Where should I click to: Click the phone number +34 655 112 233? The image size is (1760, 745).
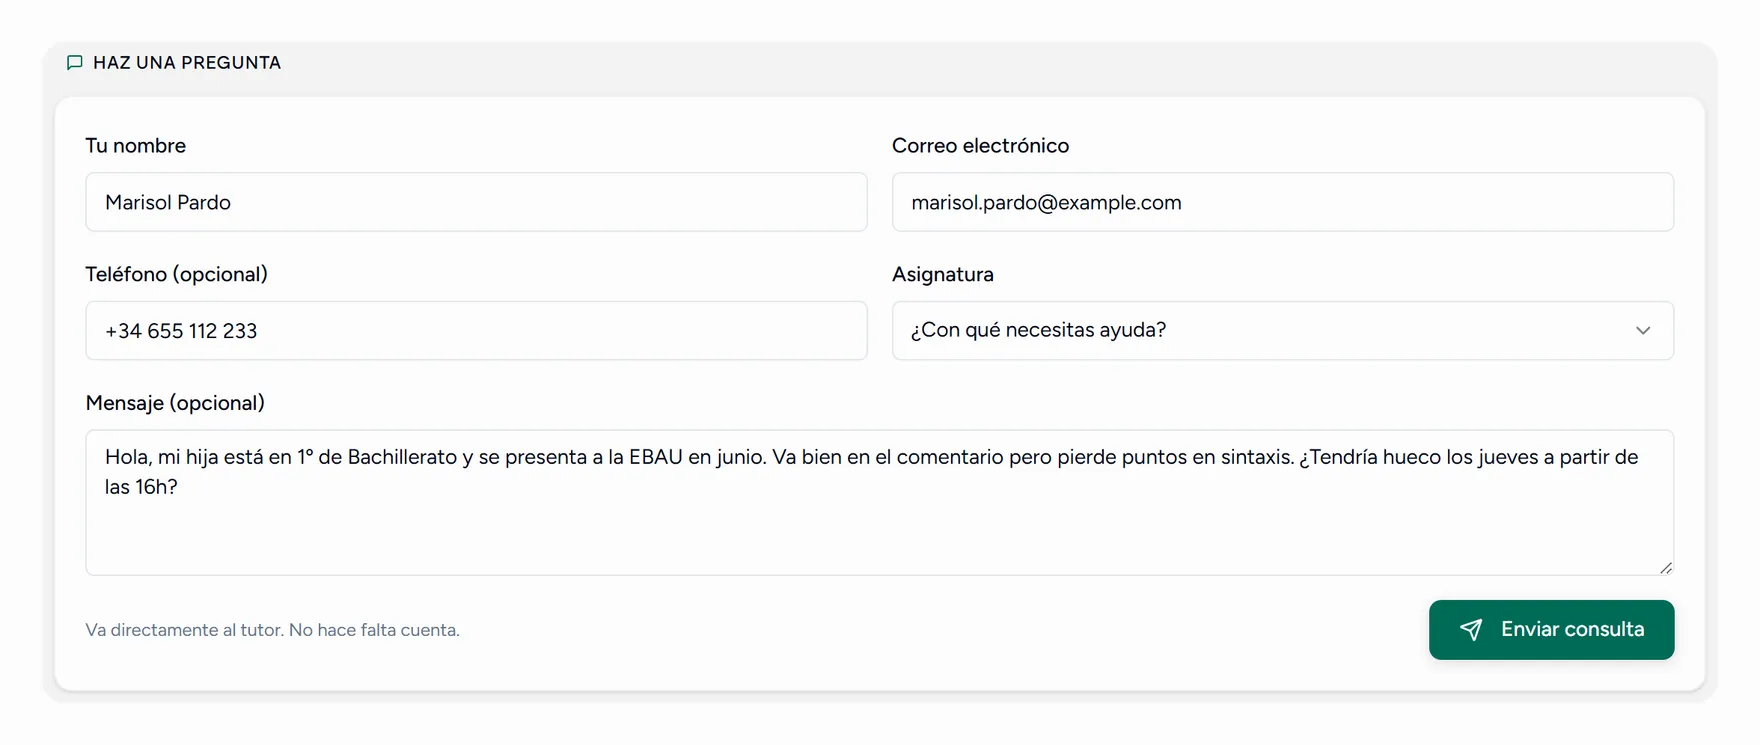pyautogui.click(x=181, y=331)
